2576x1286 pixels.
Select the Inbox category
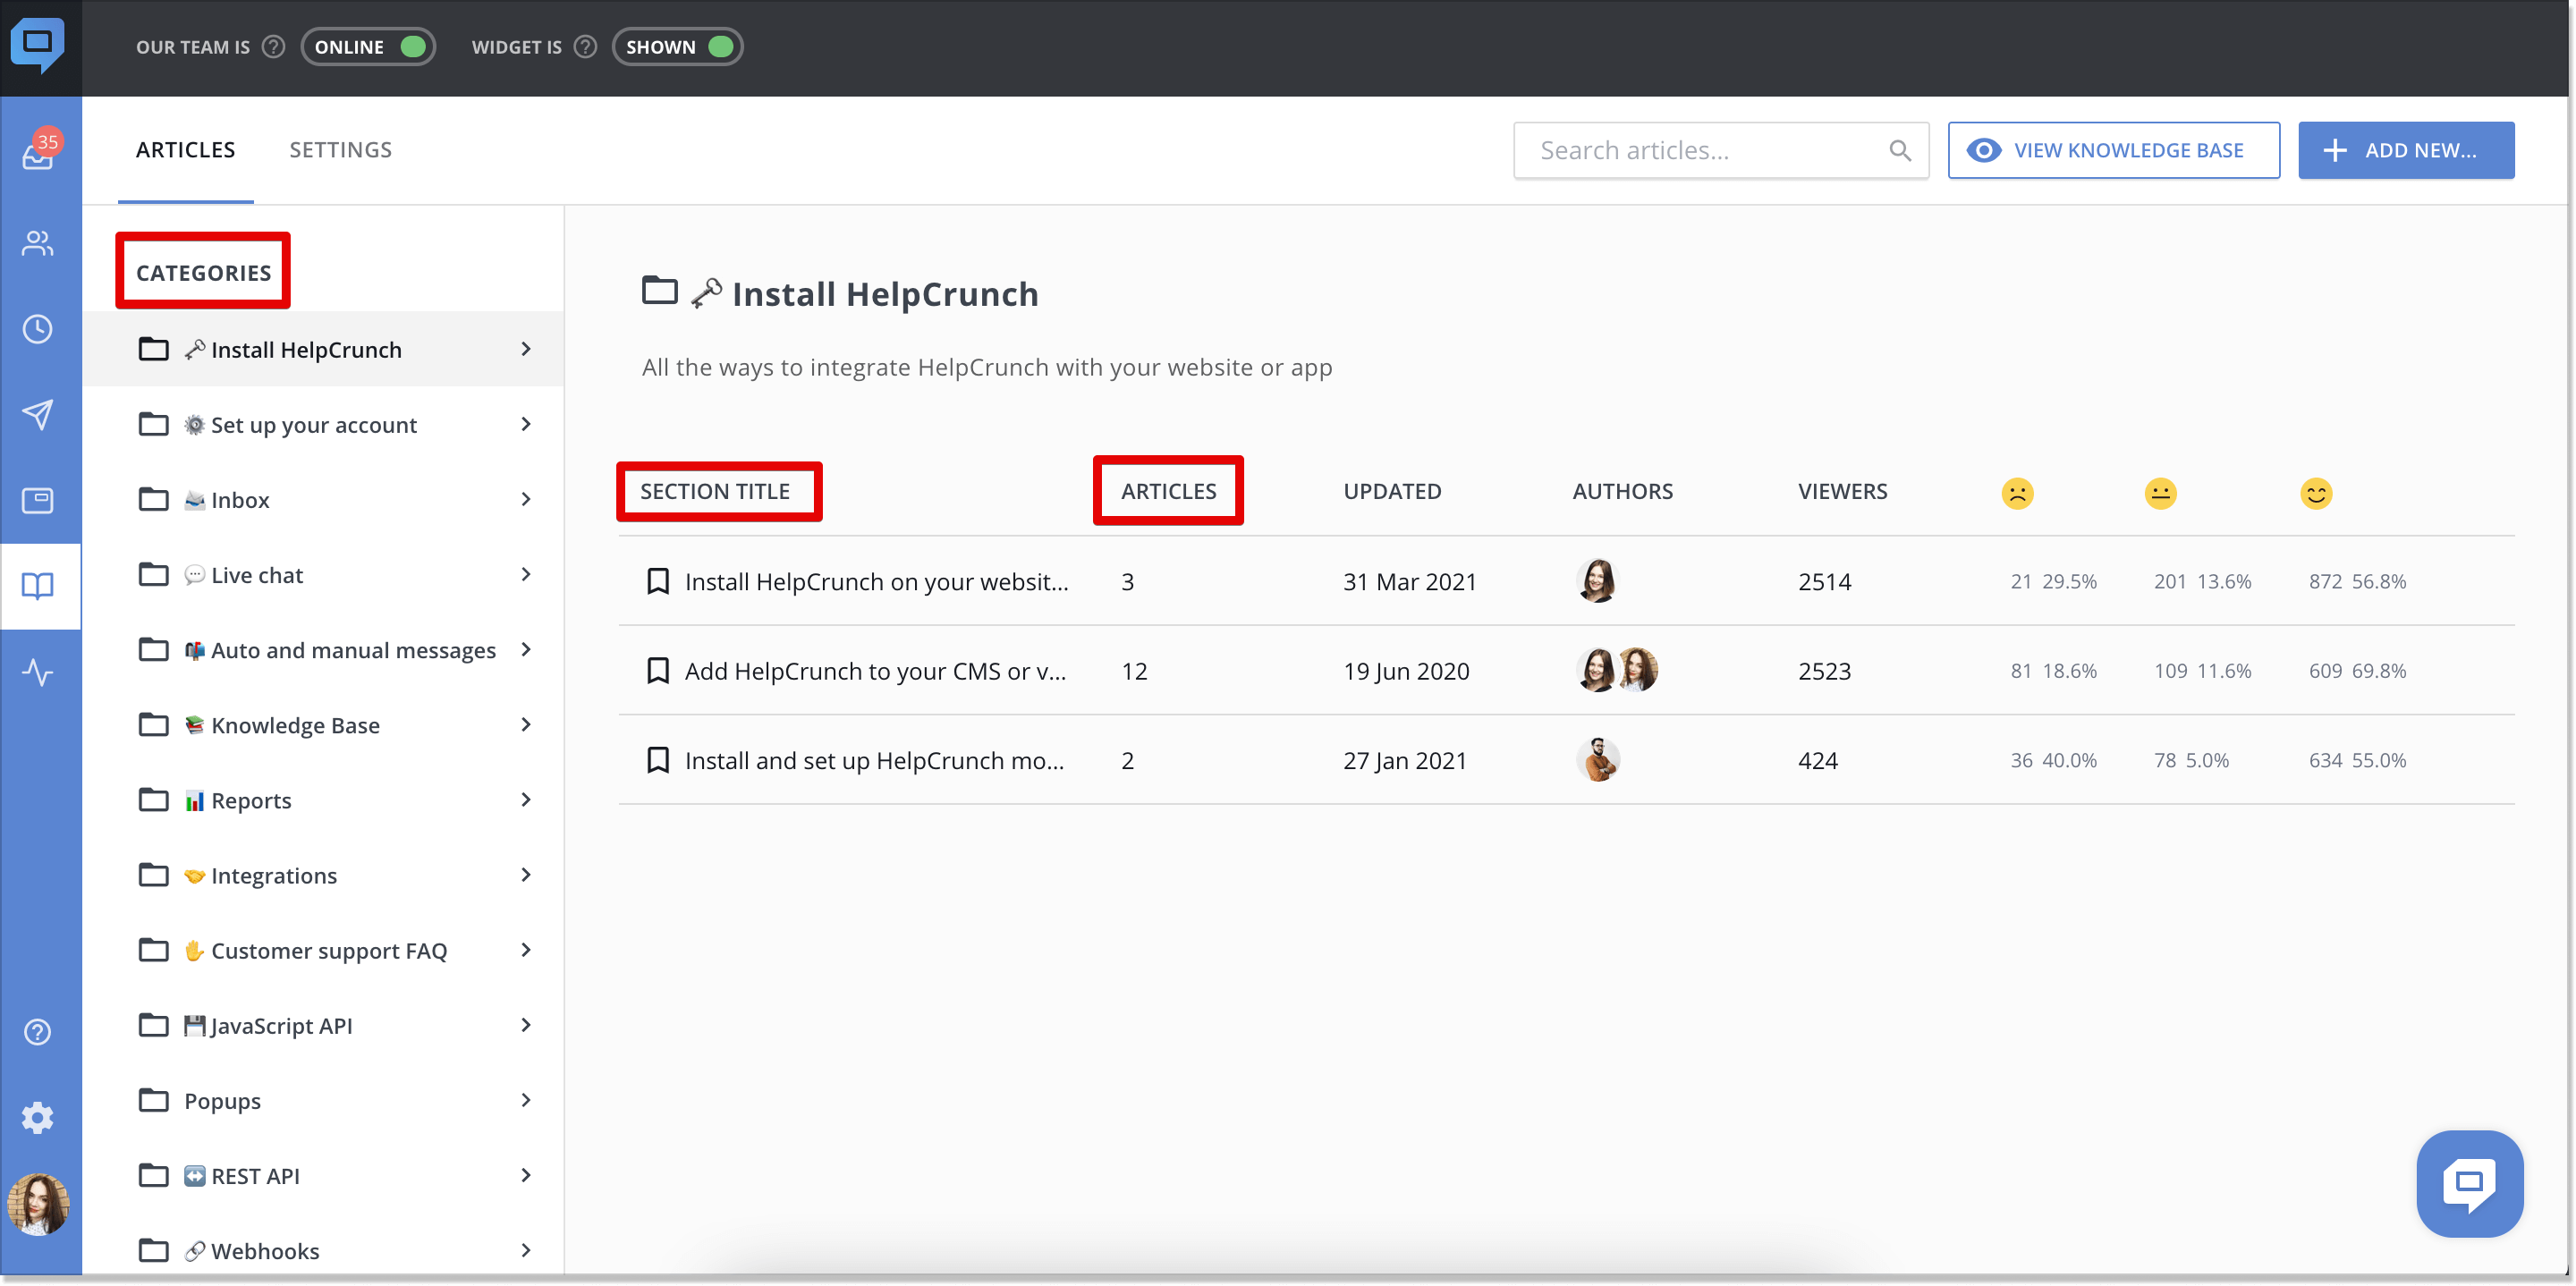click(x=323, y=499)
